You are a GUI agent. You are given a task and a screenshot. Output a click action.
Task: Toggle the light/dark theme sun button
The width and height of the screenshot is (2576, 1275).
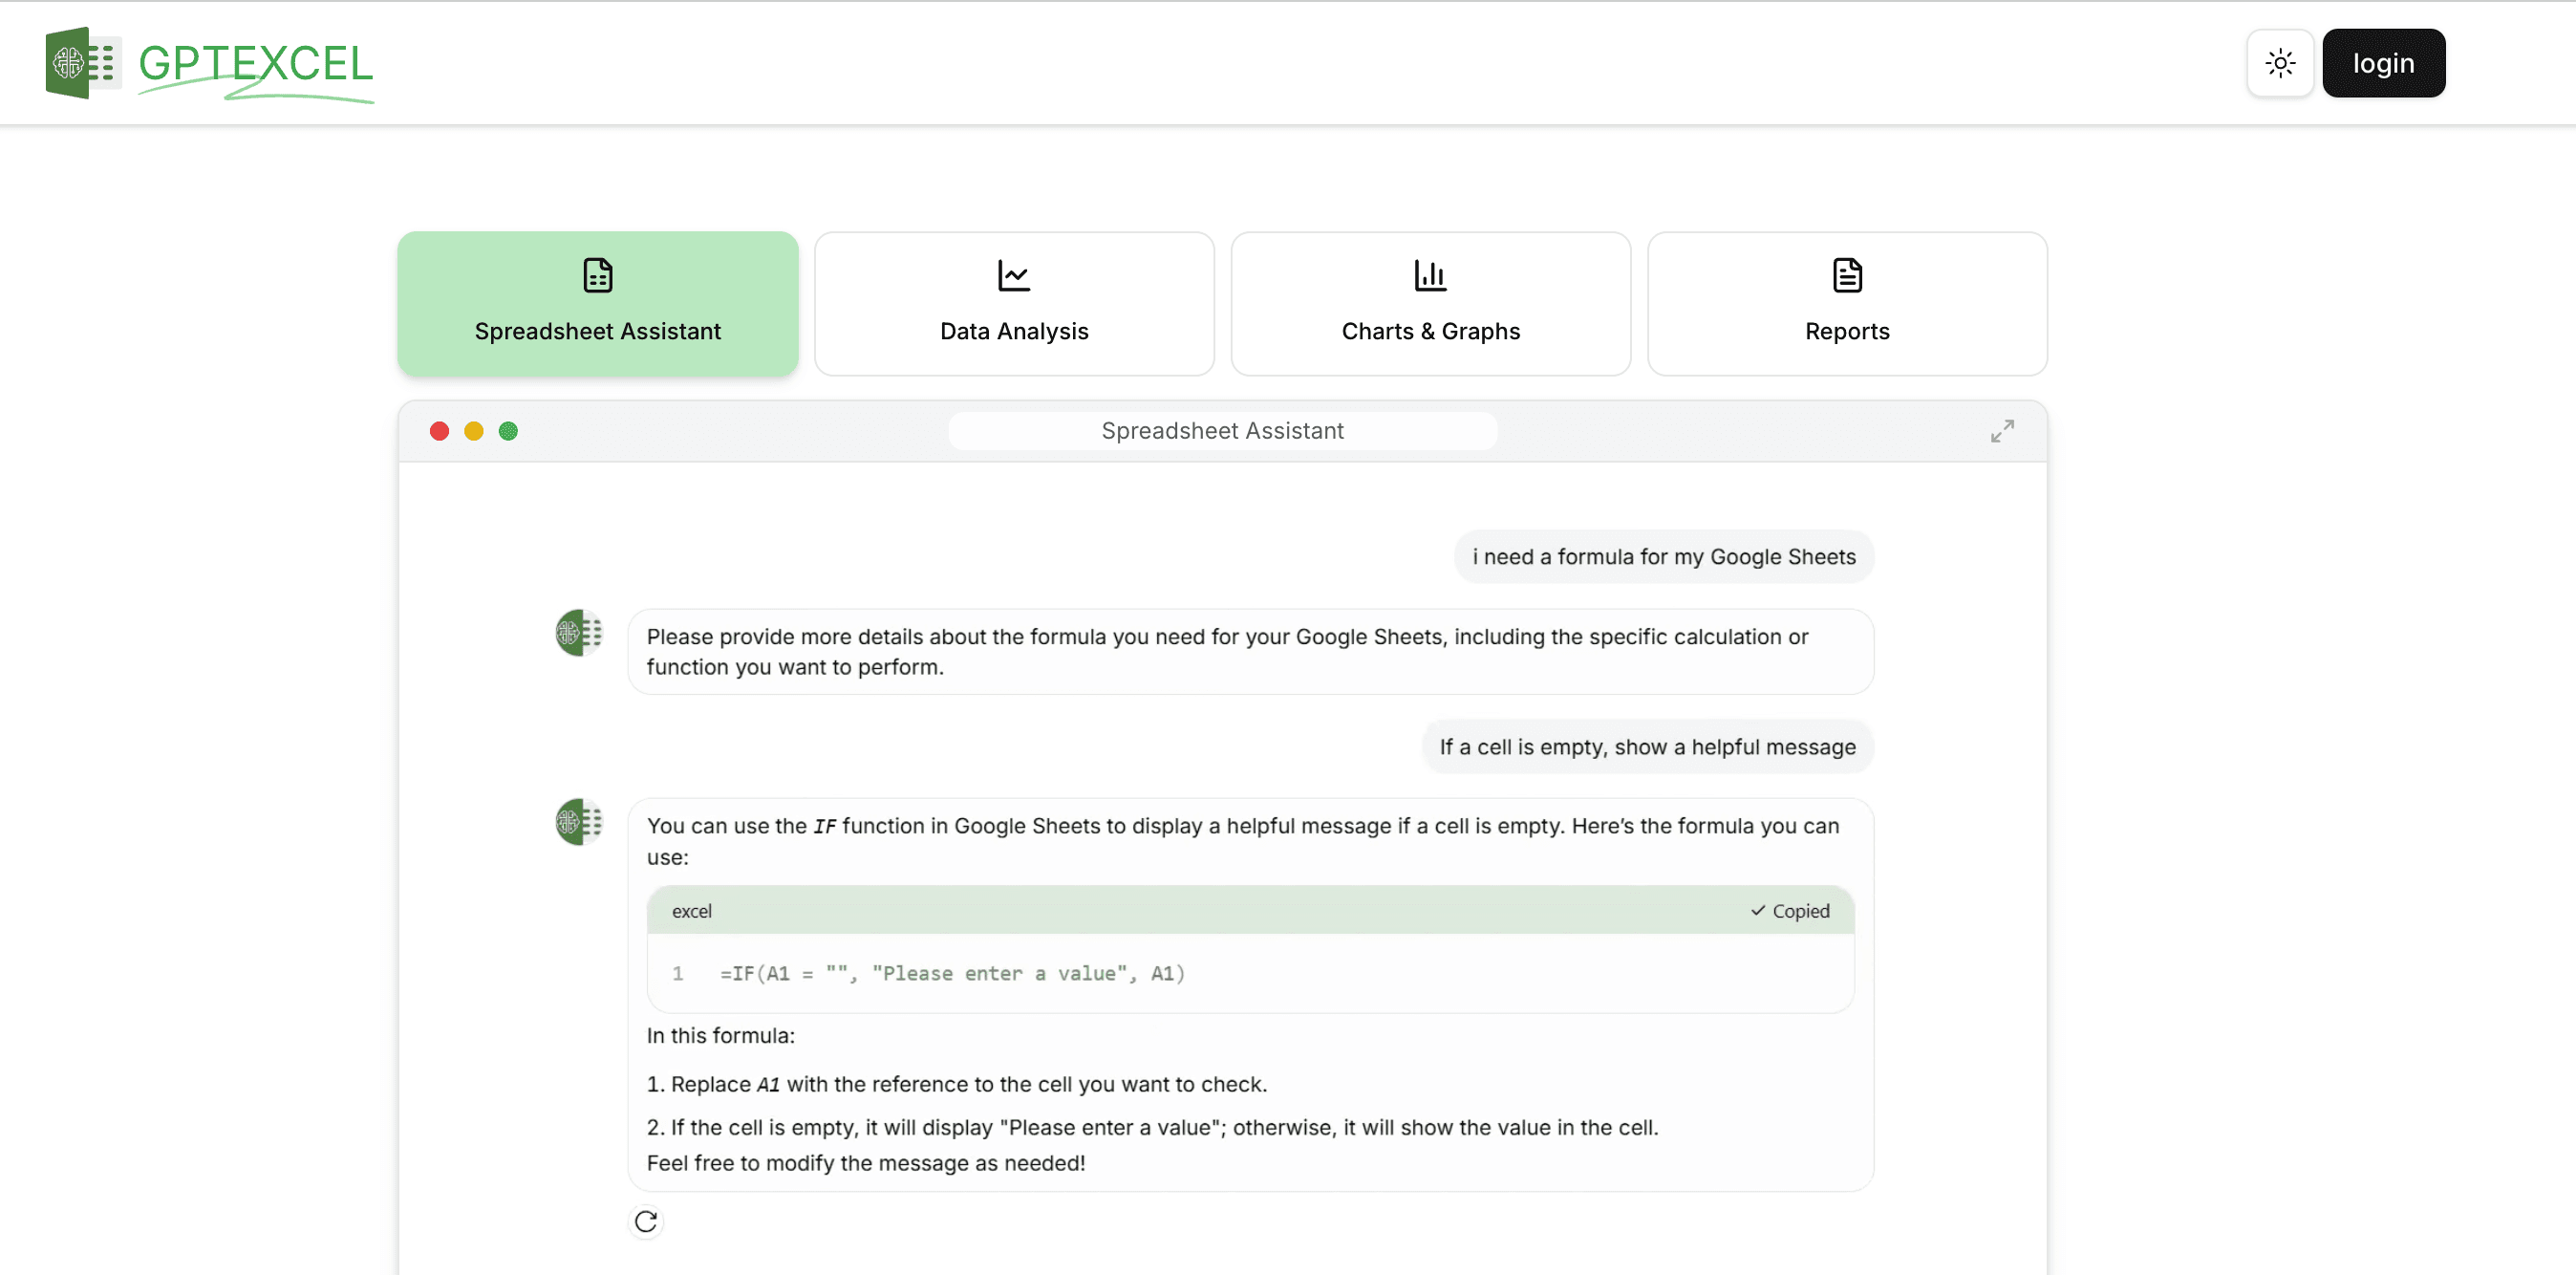point(2280,63)
